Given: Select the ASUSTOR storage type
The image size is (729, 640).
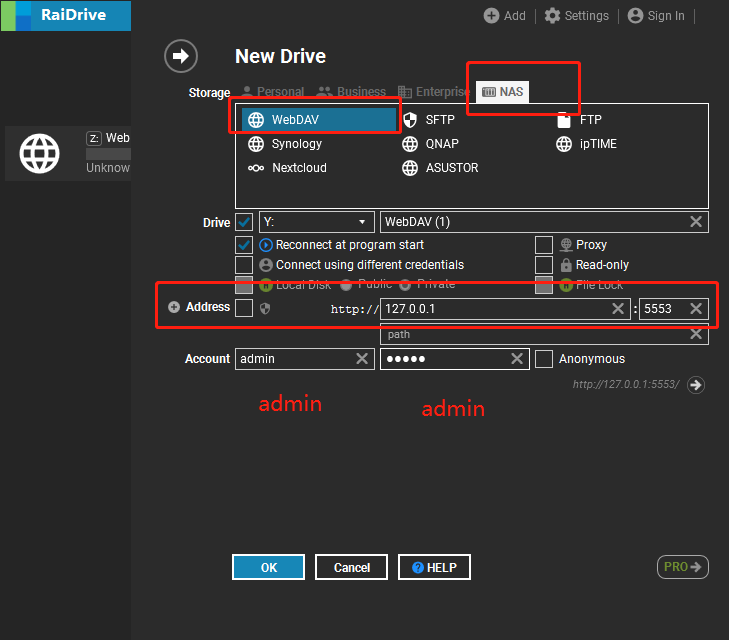Looking at the screenshot, I should pos(440,168).
